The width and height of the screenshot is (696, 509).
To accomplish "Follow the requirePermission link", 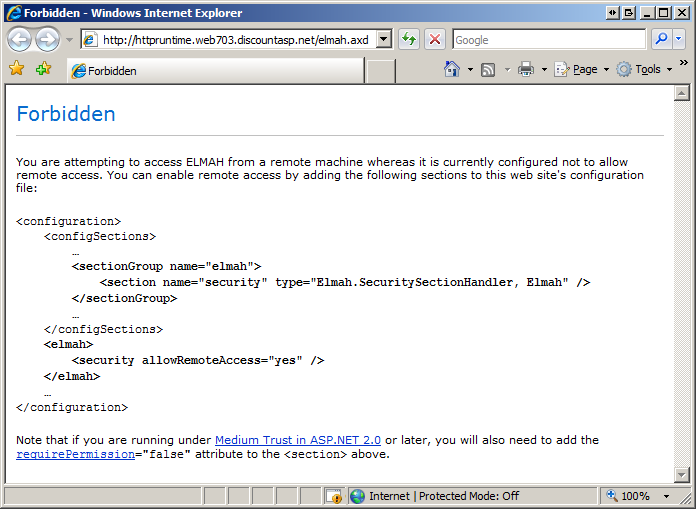I will pyautogui.click(x=75, y=454).
